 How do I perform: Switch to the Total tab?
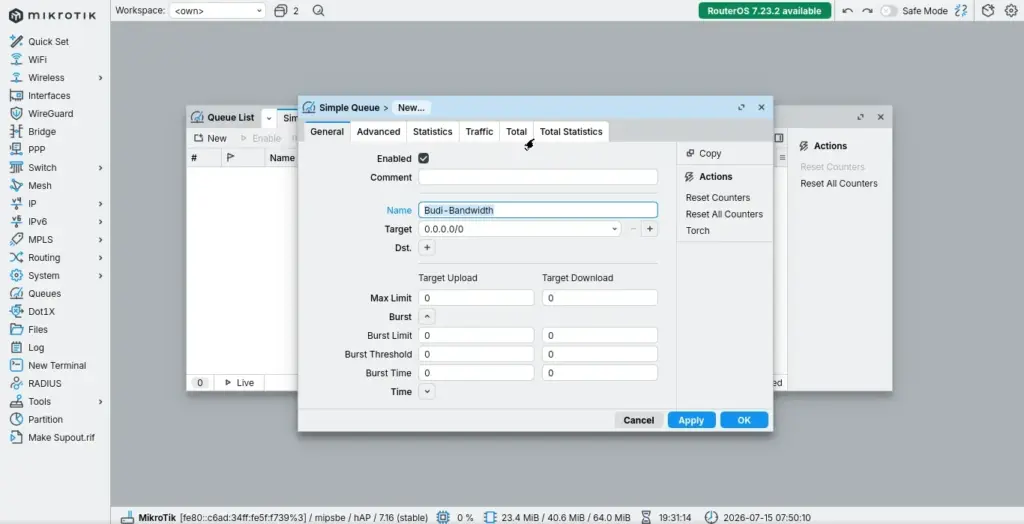517,131
